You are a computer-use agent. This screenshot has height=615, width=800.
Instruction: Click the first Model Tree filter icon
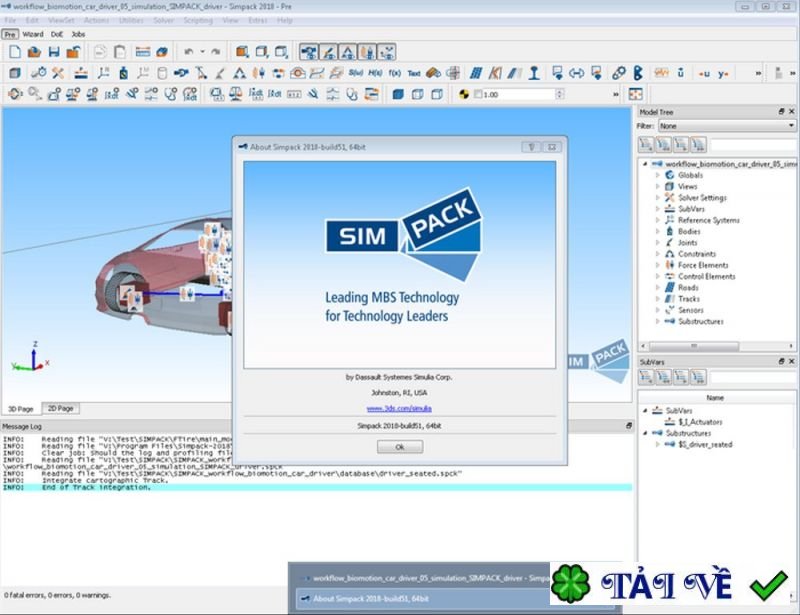pos(647,145)
